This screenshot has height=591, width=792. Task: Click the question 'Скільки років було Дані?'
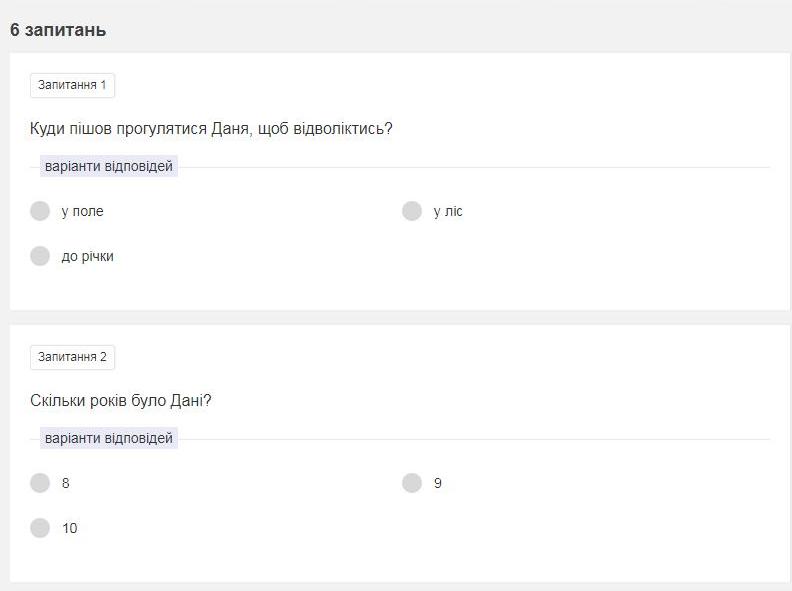(x=121, y=401)
